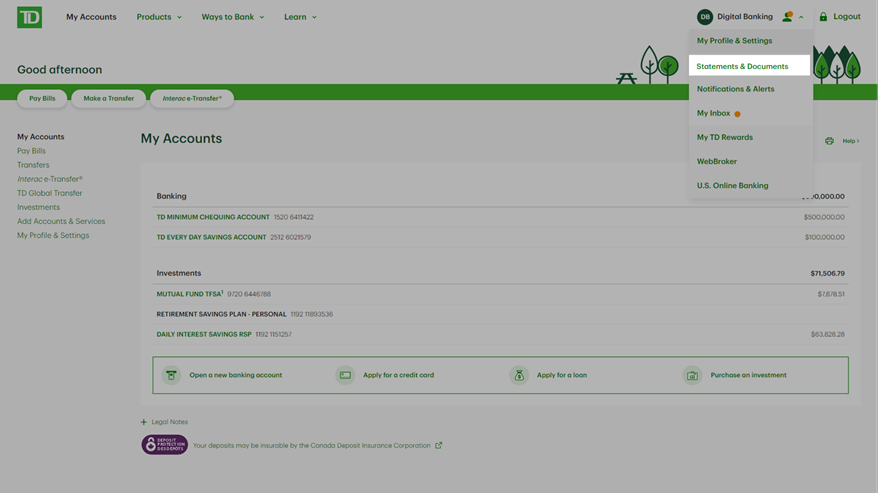Click the $7,678.51 TFSA balance
Viewport: 878px width, 493px height.
point(831,294)
